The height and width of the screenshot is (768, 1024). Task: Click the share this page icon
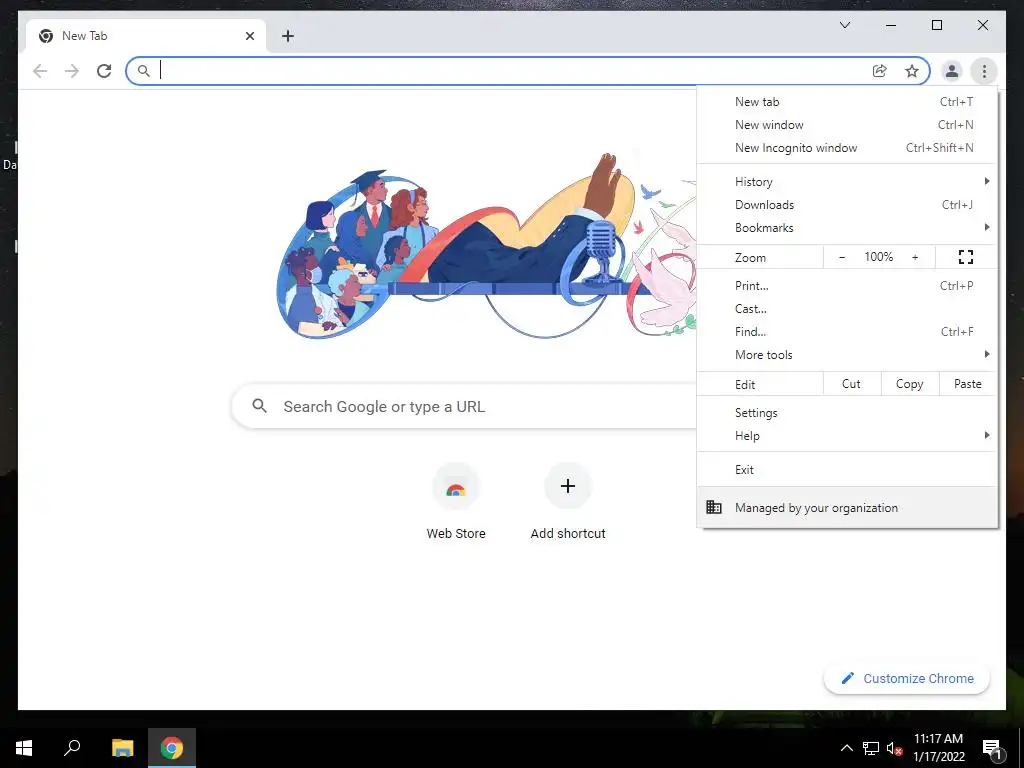(880, 71)
